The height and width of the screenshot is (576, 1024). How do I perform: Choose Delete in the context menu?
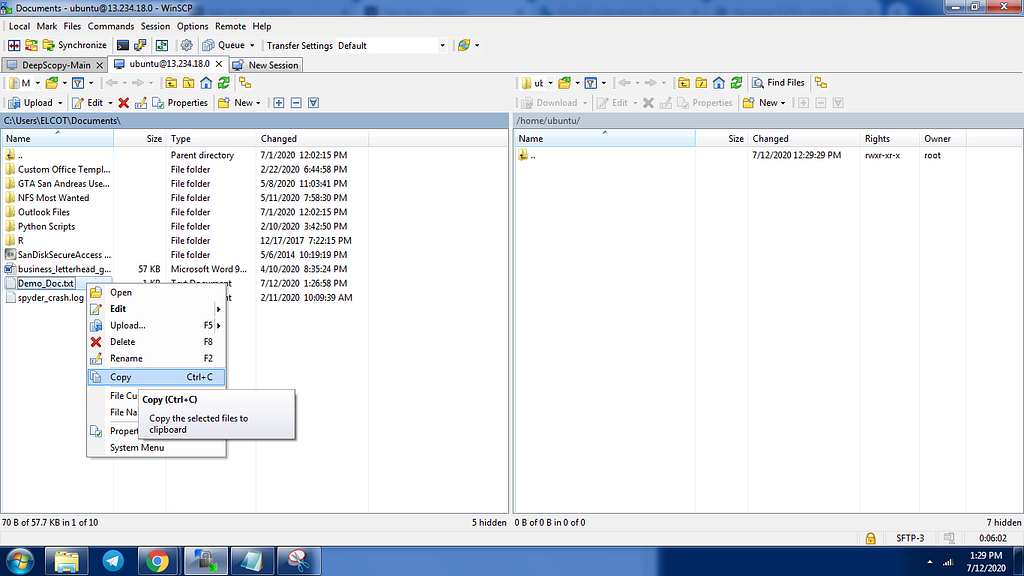[x=156, y=342]
